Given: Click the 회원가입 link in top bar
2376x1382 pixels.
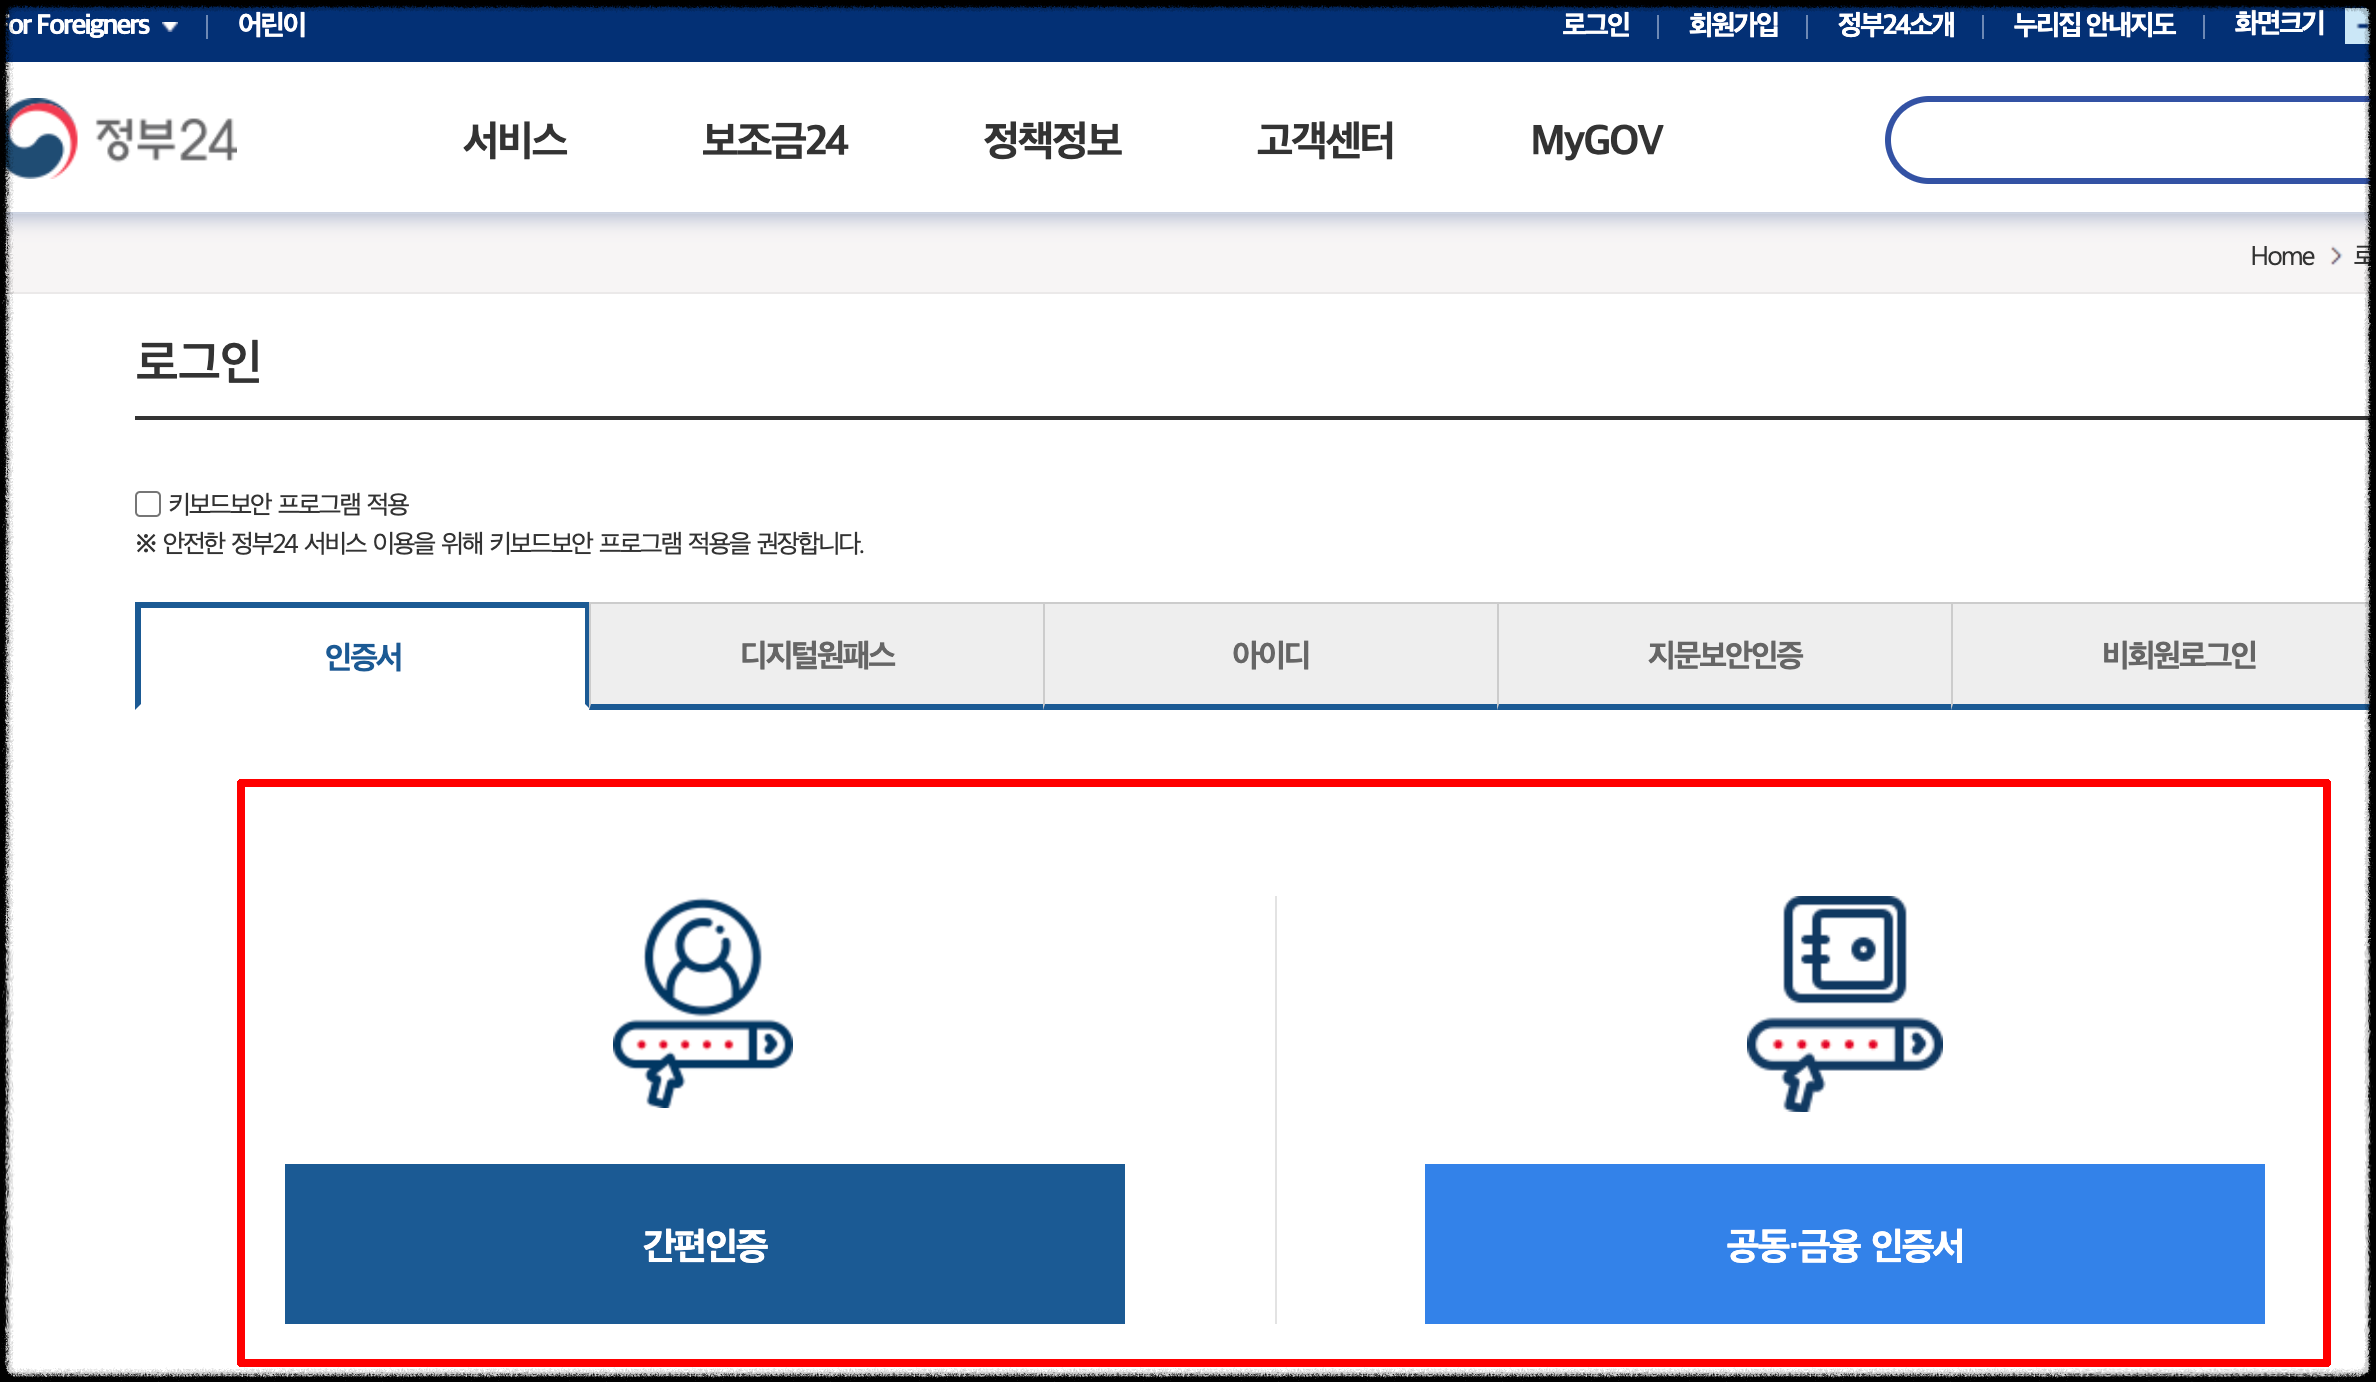Looking at the screenshot, I should click(x=1733, y=24).
